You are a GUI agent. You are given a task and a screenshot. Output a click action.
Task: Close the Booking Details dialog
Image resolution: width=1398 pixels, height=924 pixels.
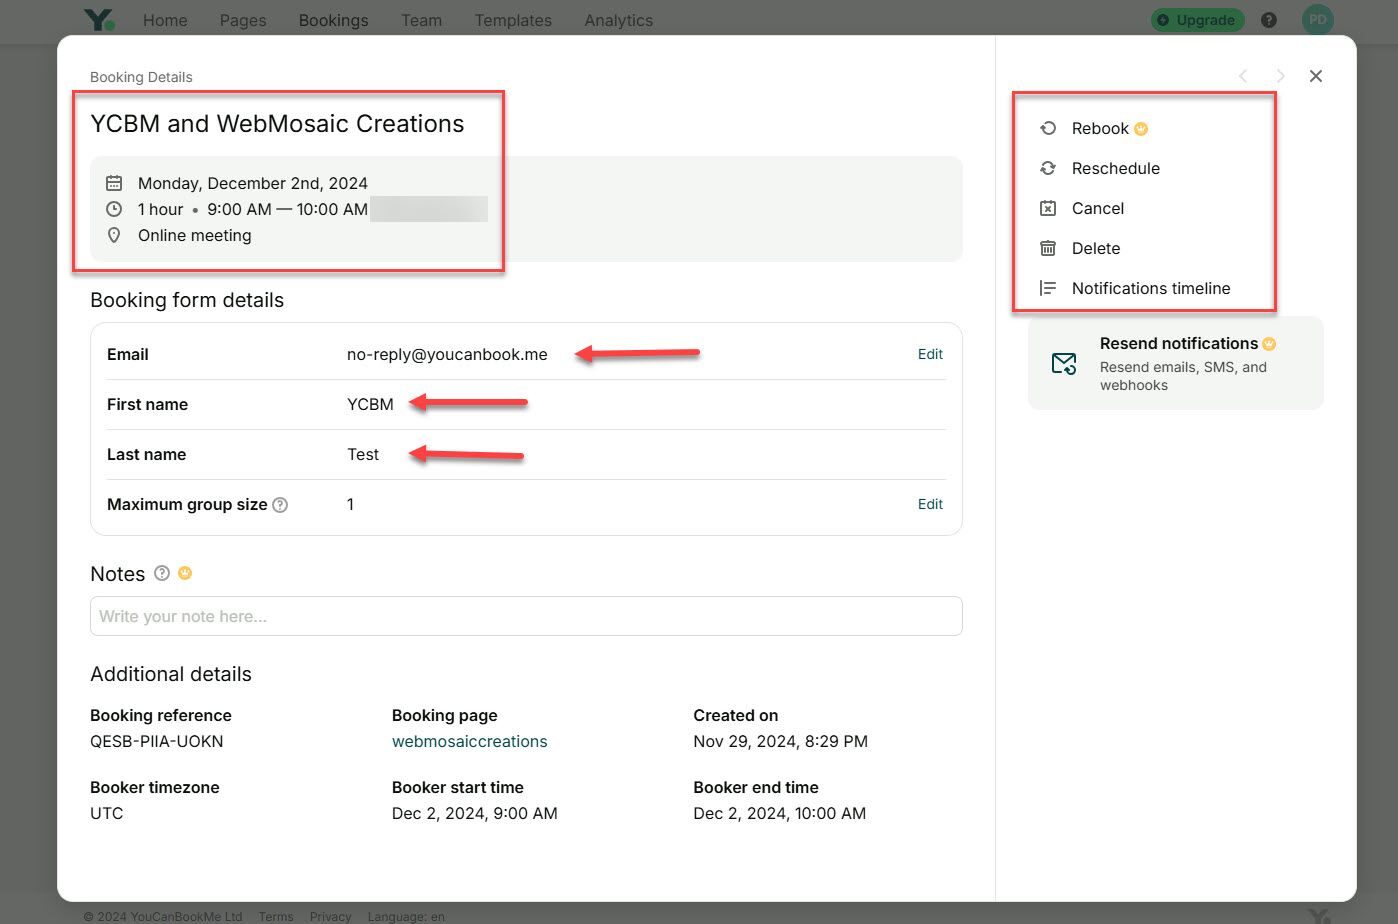pyautogui.click(x=1316, y=76)
